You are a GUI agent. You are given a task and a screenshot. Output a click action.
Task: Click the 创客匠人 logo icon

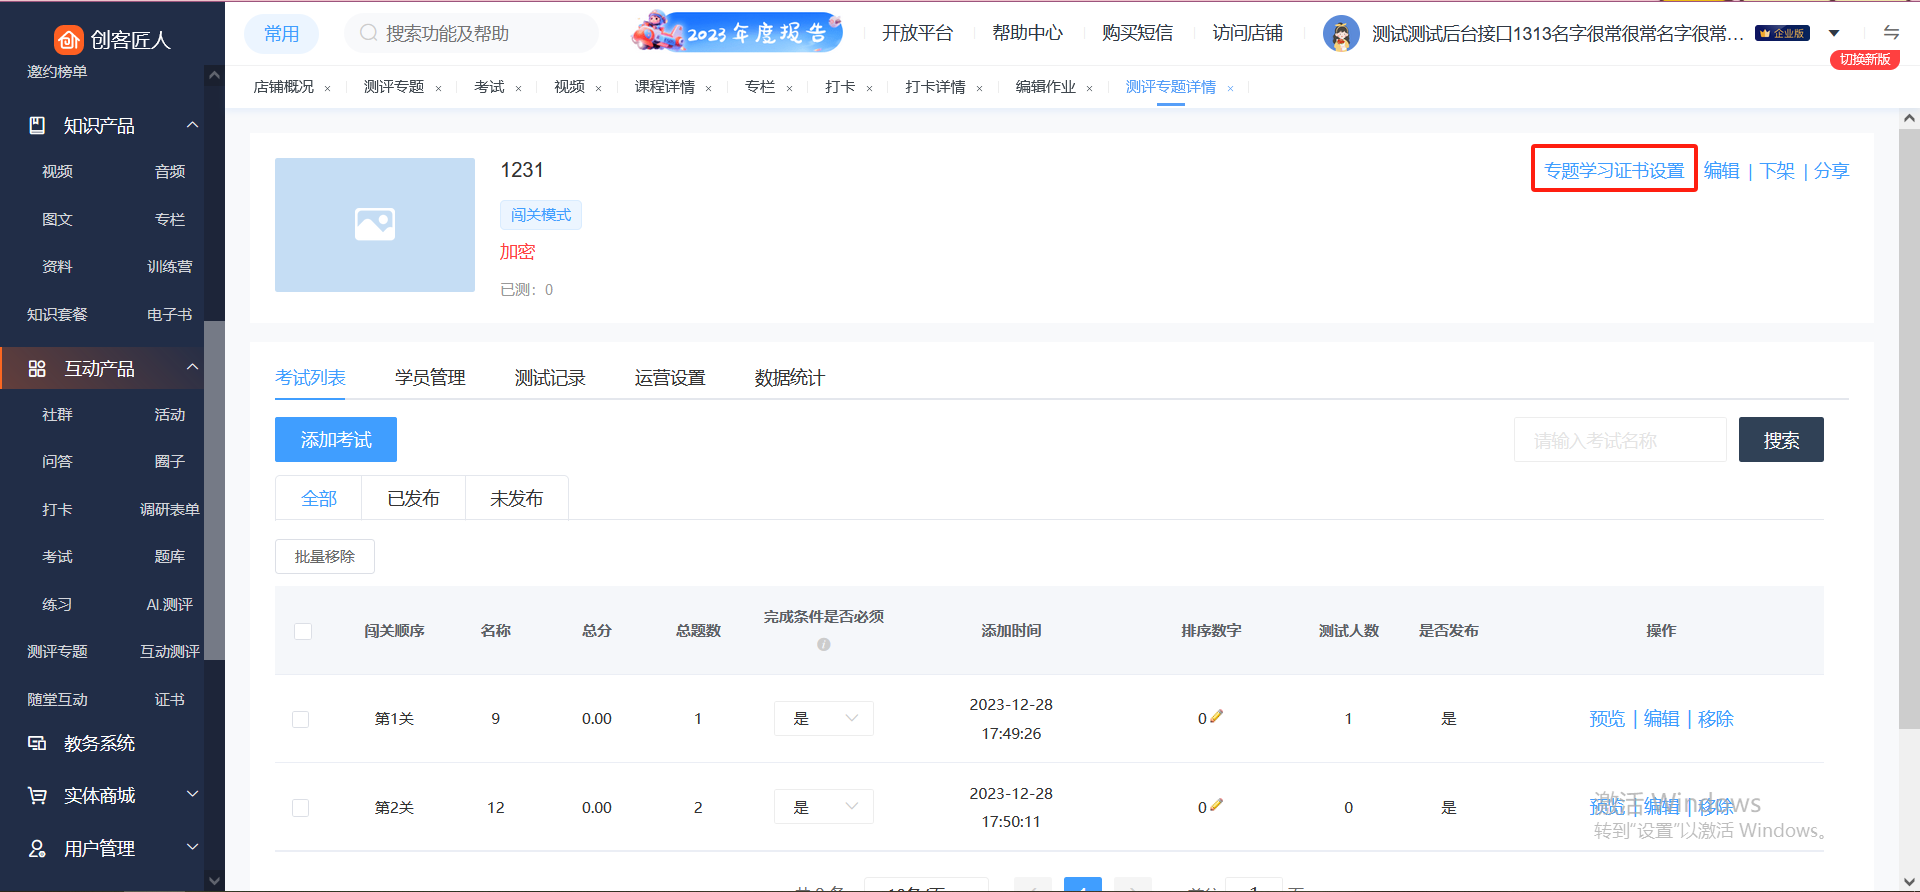(x=68, y=39)
